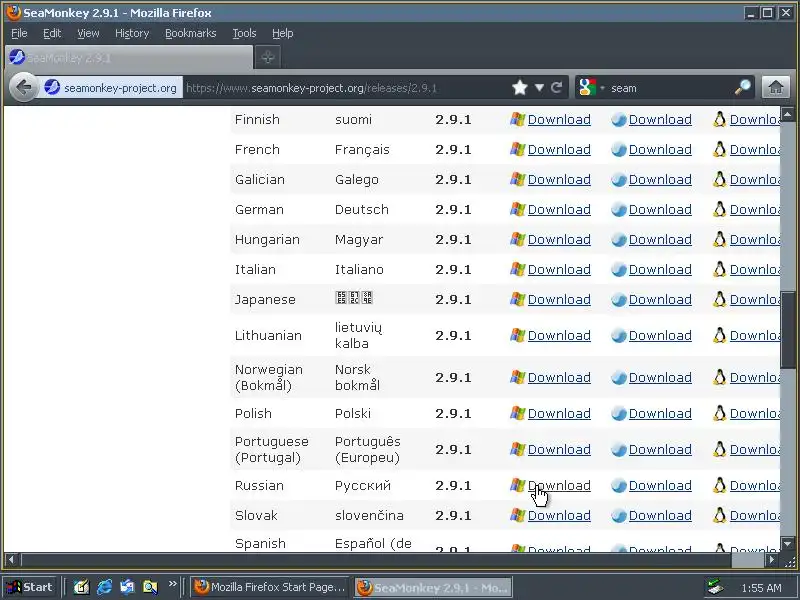Click the Windows icon in the Polish row
This screenshot has width=800, height=600.
click(x=517, y=413)
